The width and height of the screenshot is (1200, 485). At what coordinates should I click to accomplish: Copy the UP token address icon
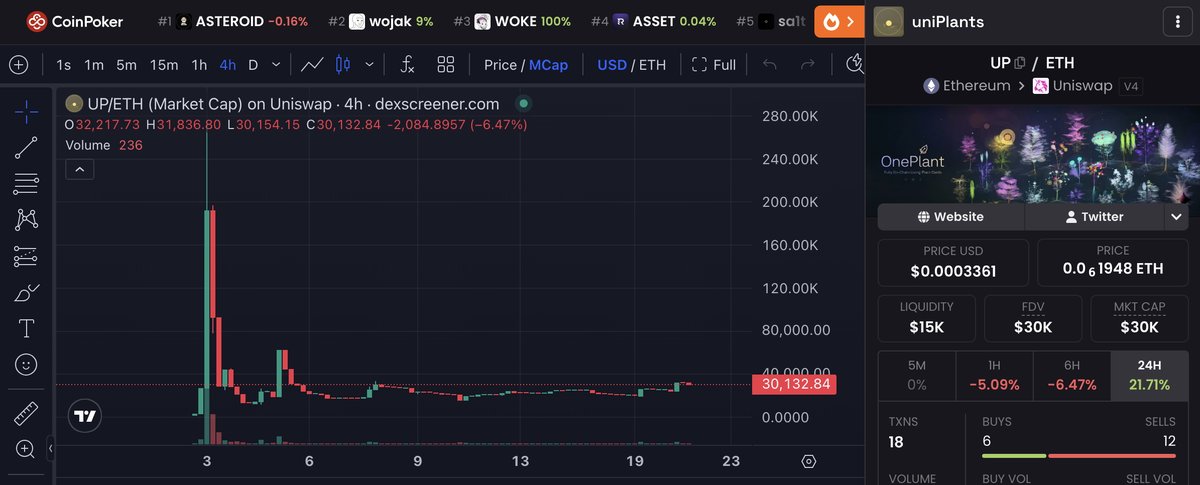[x=1019, y=63]
